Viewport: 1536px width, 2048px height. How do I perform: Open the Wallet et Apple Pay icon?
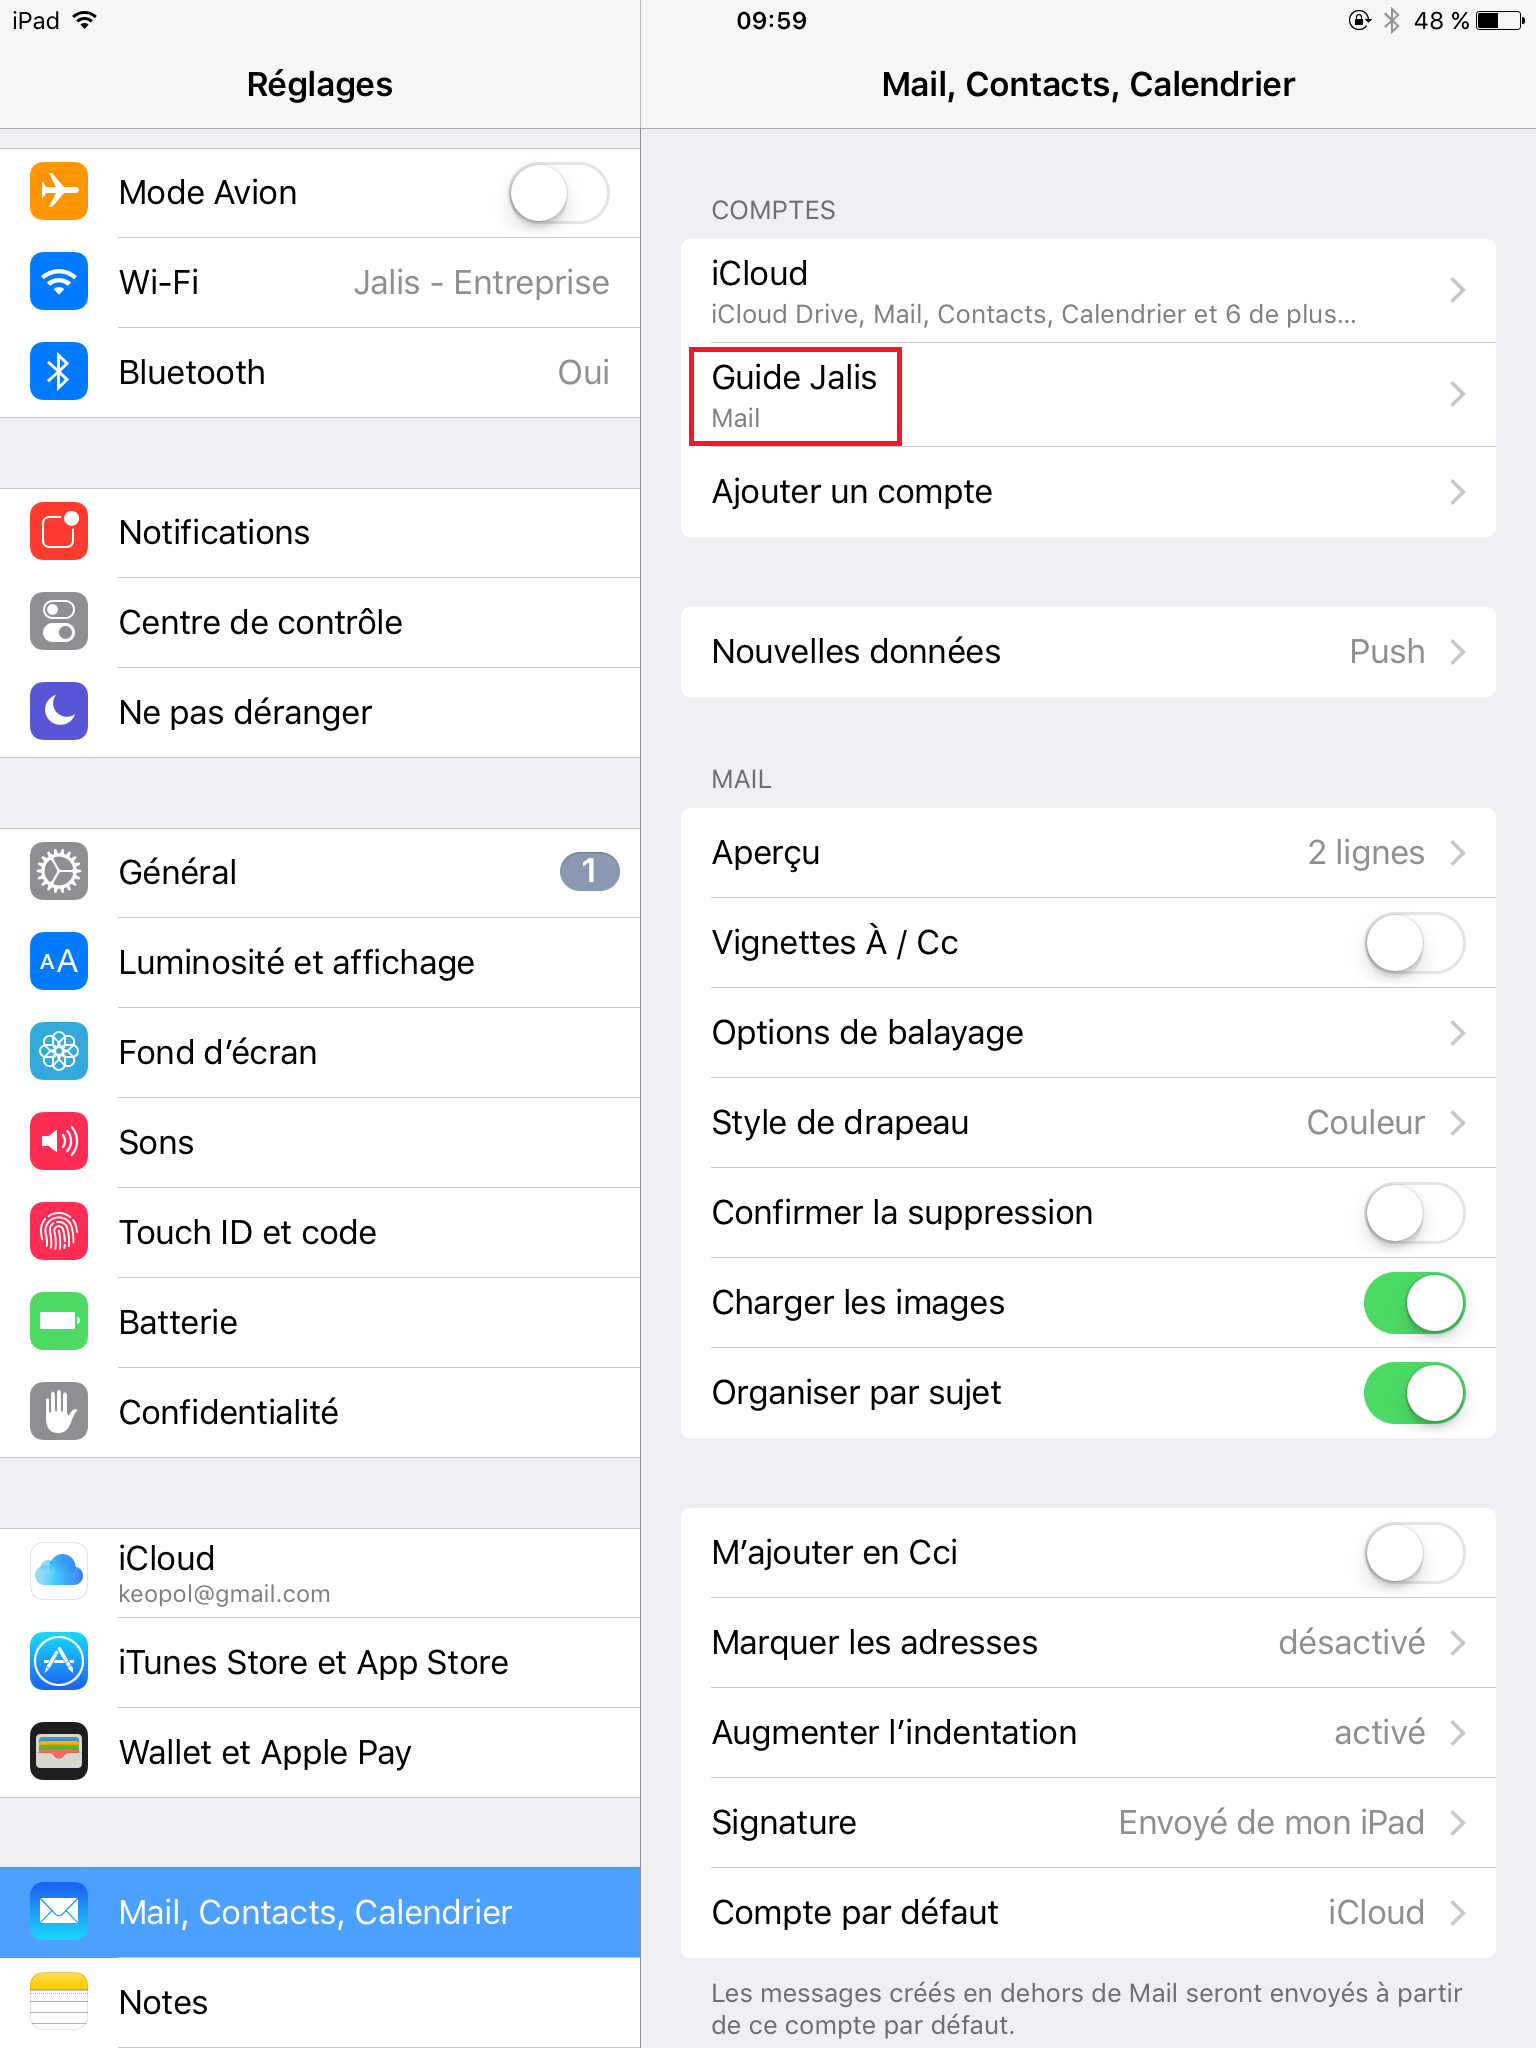point(59,1752)
